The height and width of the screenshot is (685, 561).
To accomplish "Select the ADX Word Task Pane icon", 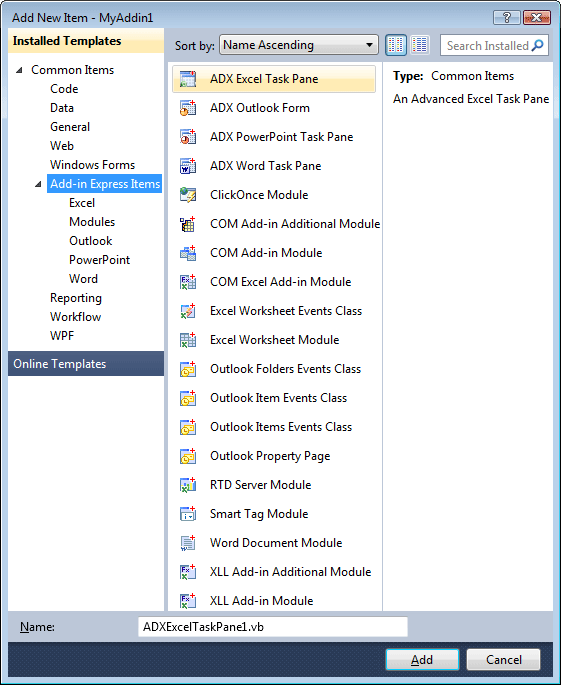I will (x=188, y=166).
